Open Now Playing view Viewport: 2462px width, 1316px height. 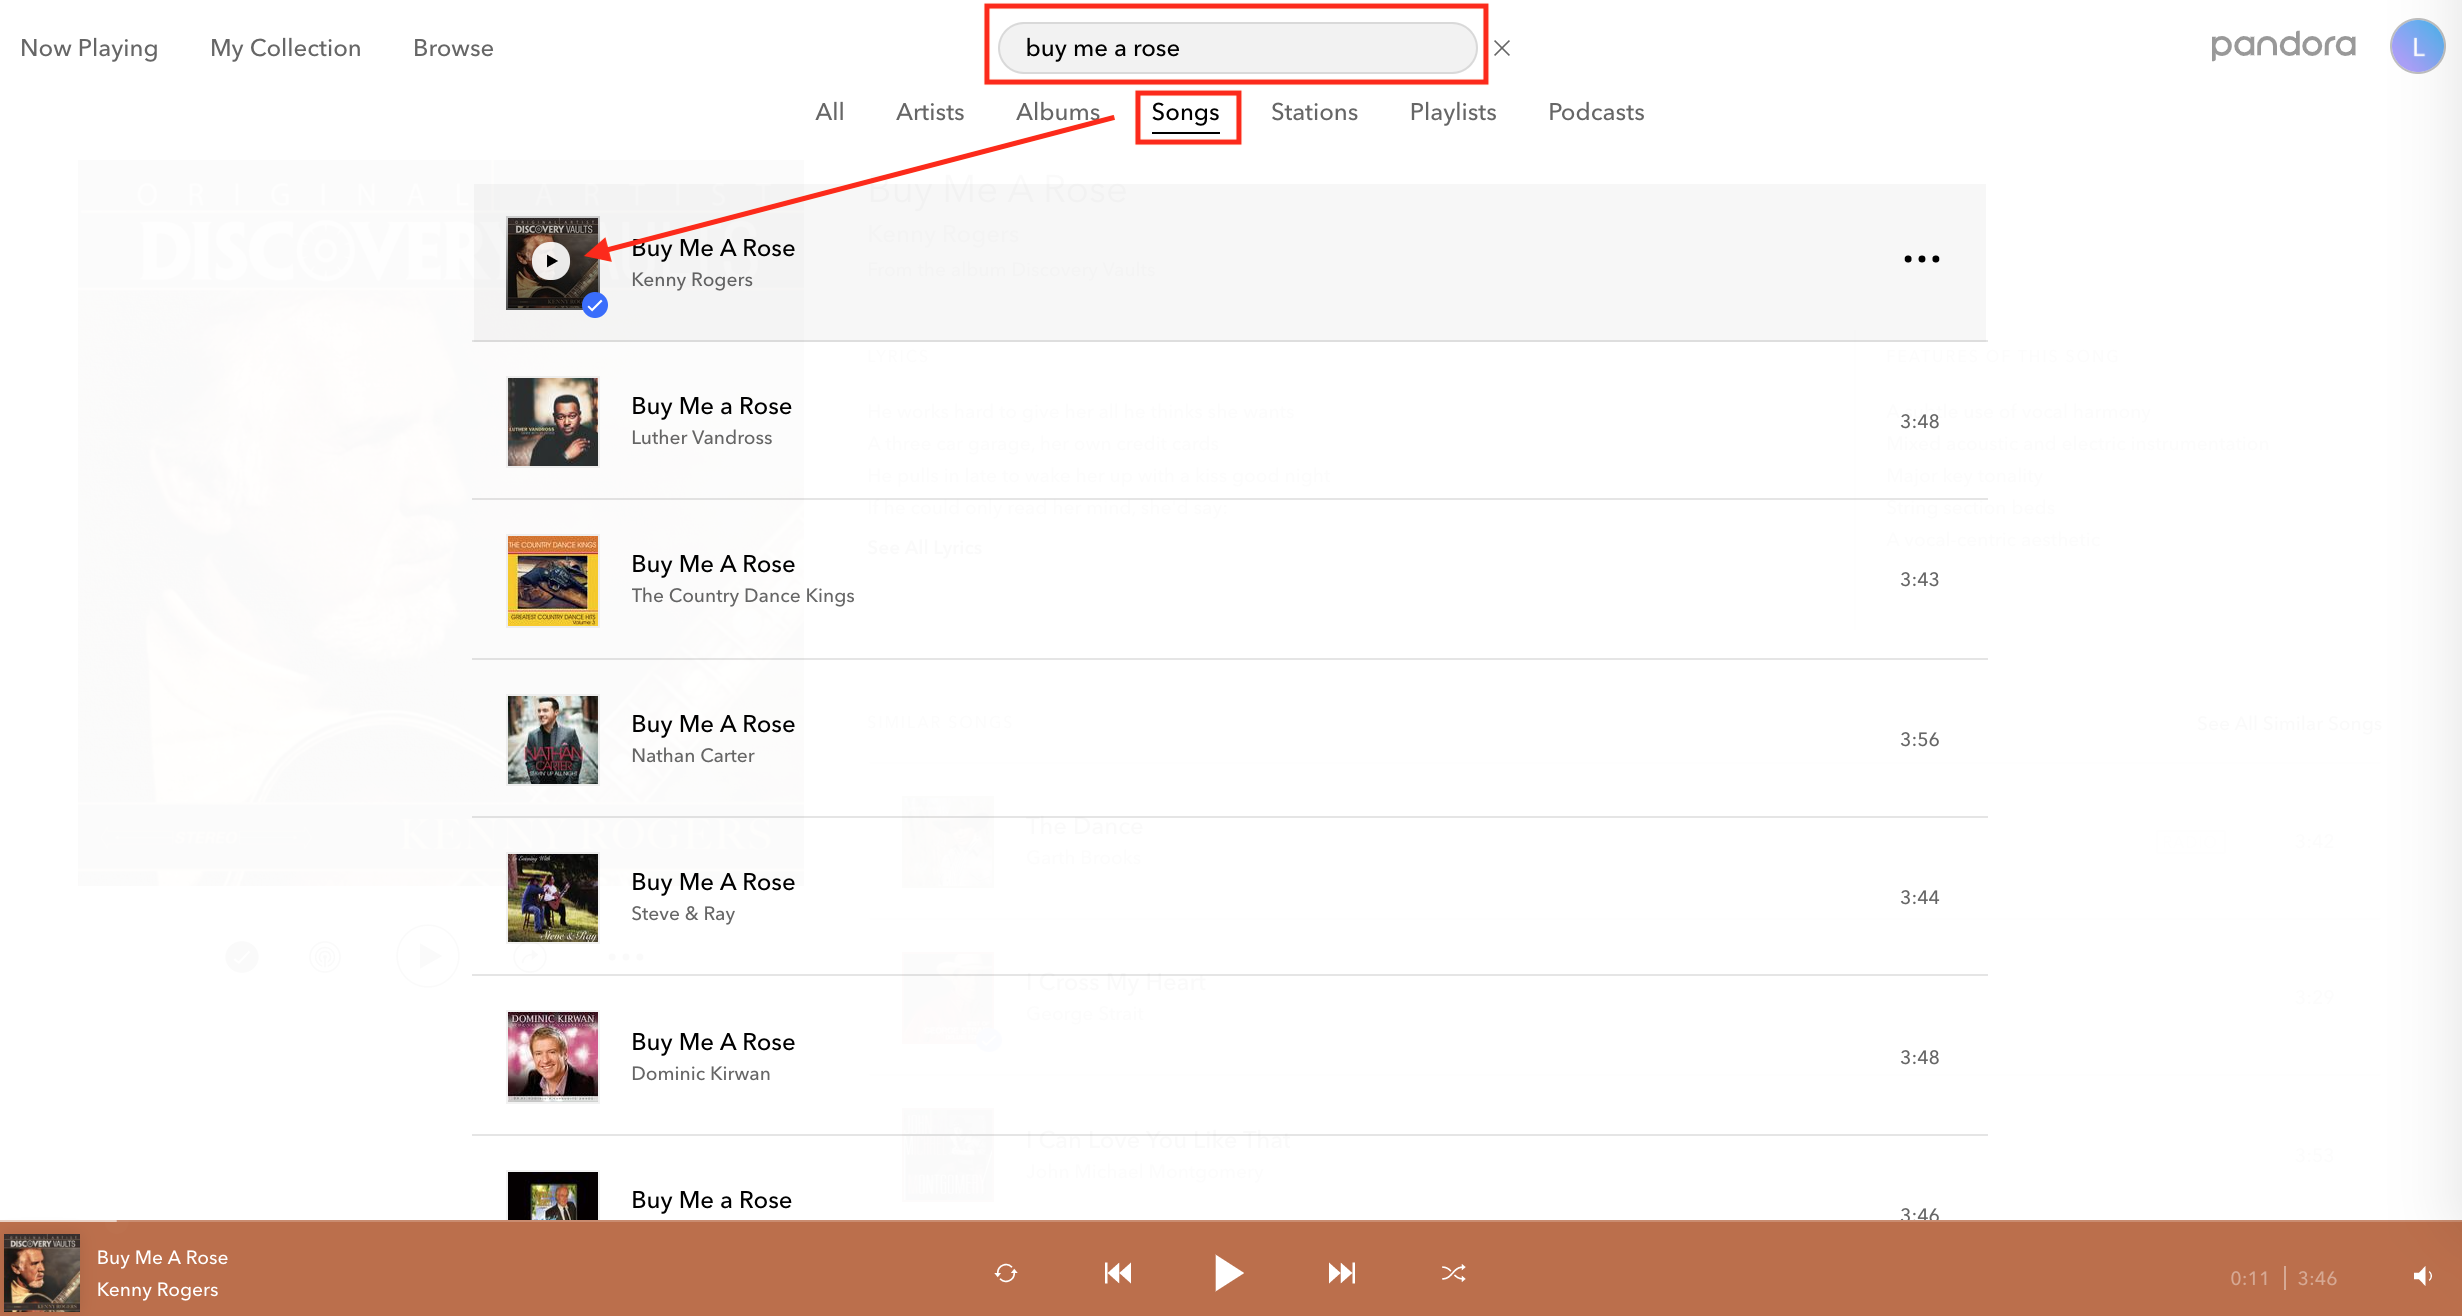coord(88,47)
